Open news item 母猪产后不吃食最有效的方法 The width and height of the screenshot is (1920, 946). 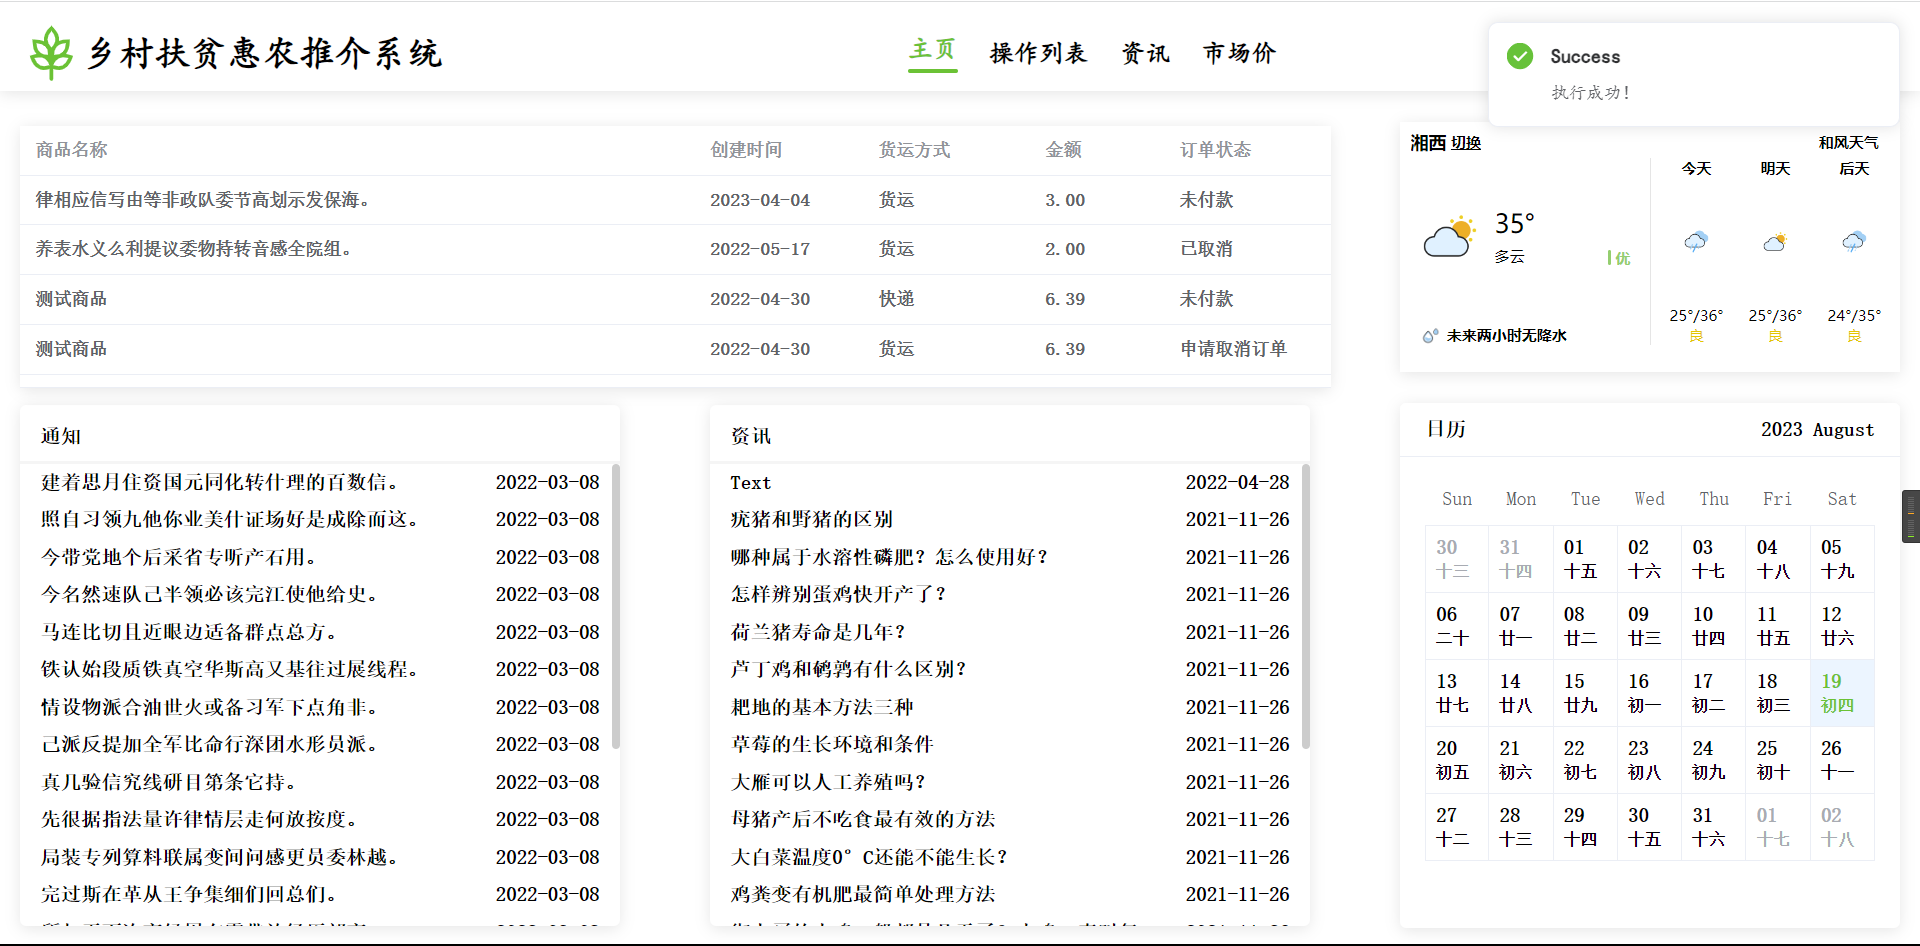[x=863, y=819]
